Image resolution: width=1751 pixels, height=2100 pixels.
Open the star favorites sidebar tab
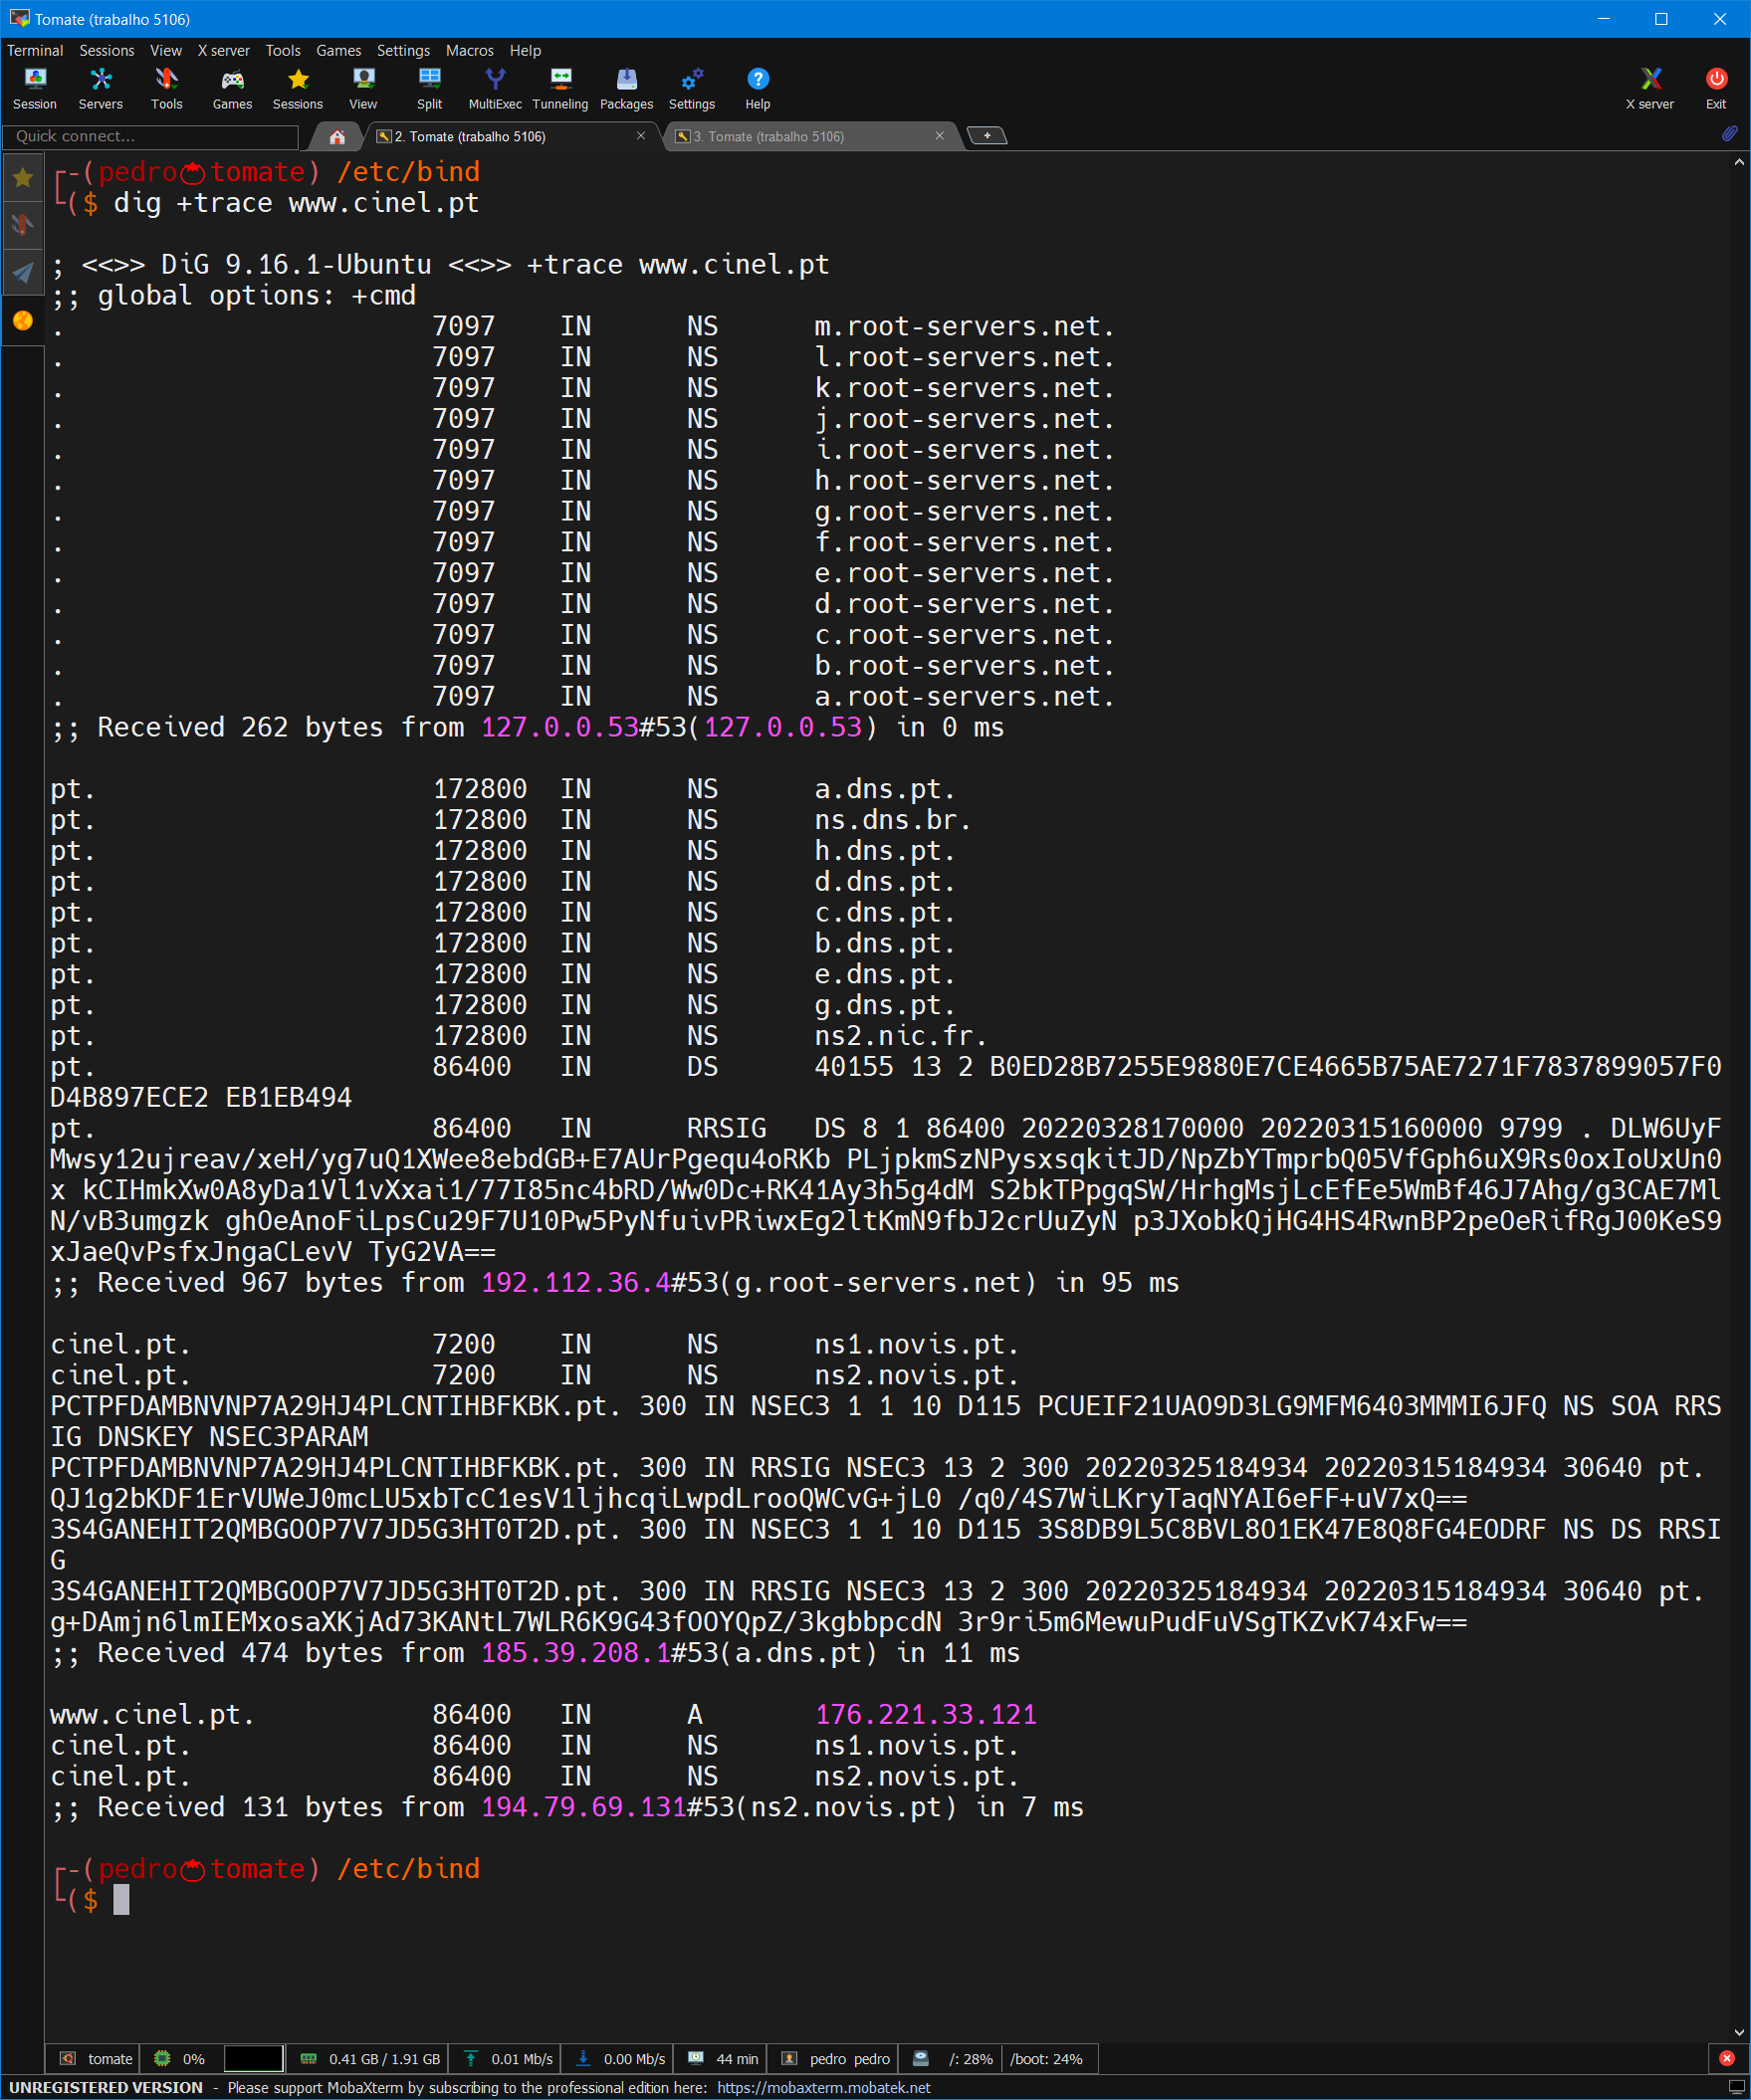coord(22,178)
